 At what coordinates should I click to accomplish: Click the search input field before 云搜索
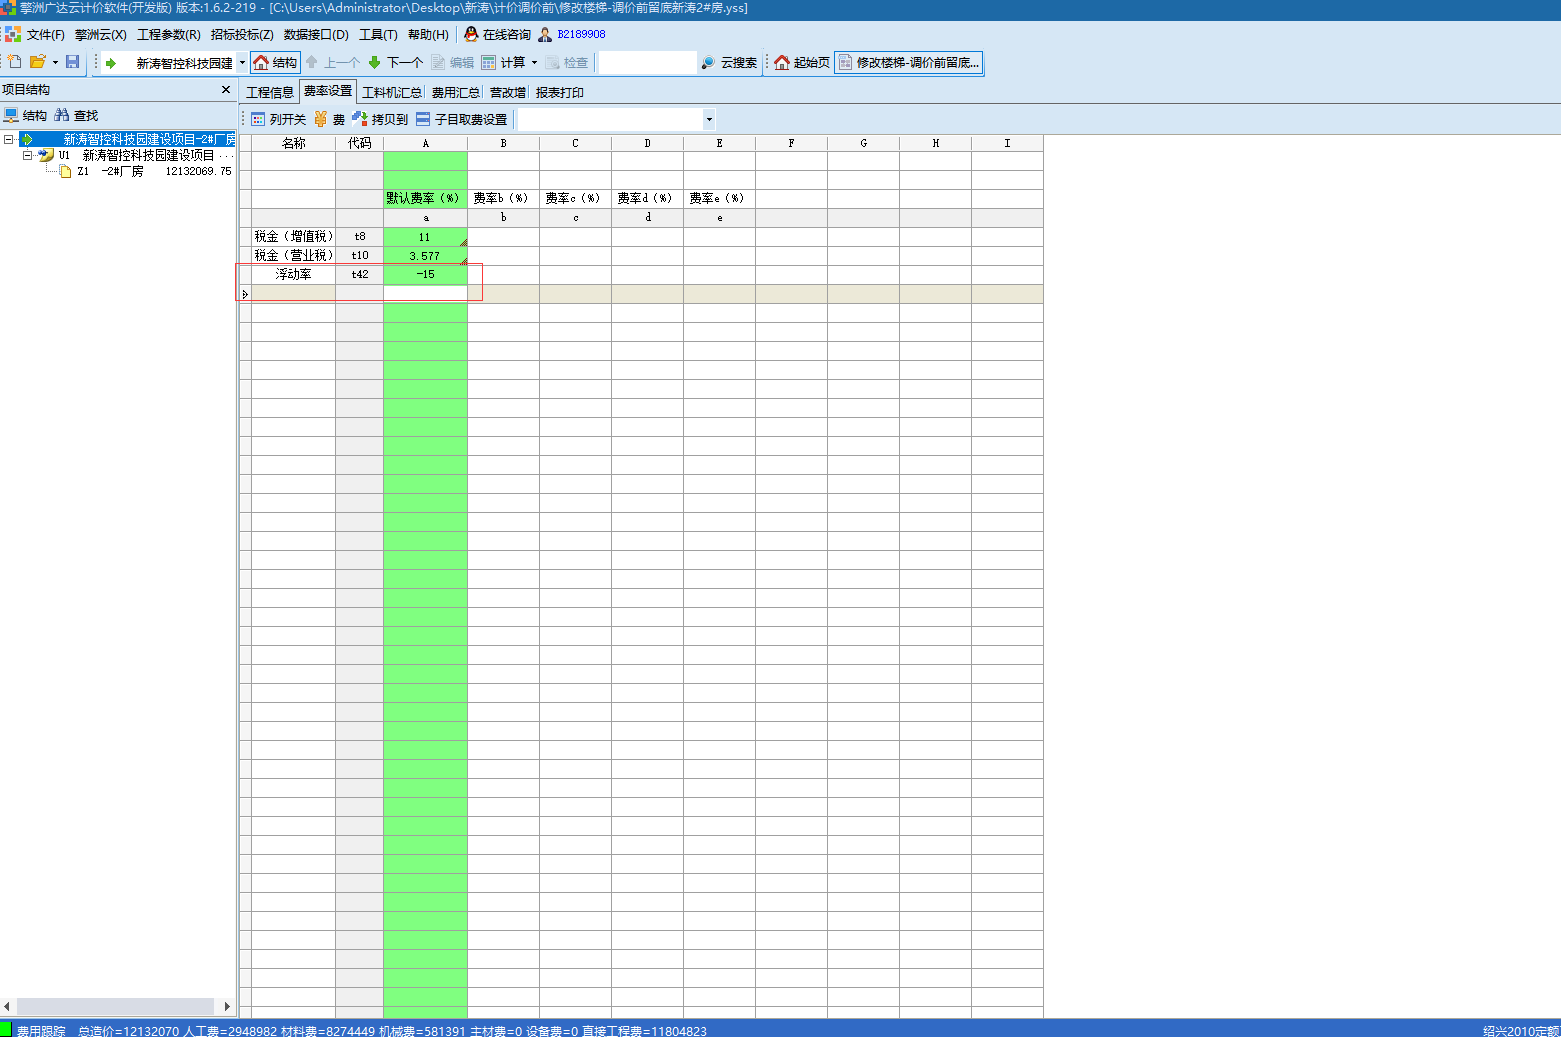tap(647, 62)
